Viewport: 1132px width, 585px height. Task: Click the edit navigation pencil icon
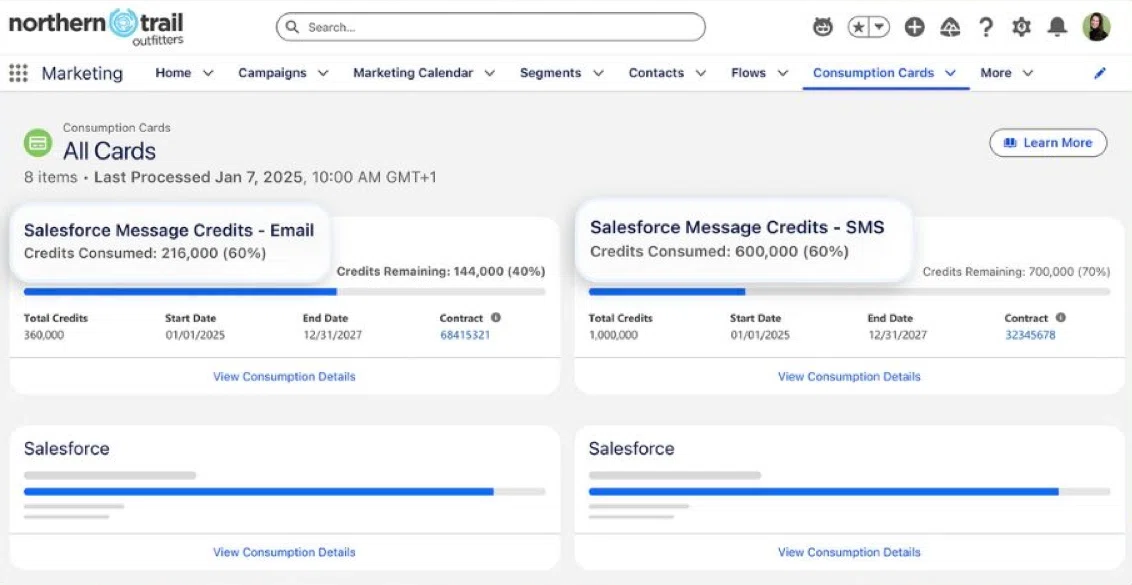pyautogui.click(x=1100, y=73)
